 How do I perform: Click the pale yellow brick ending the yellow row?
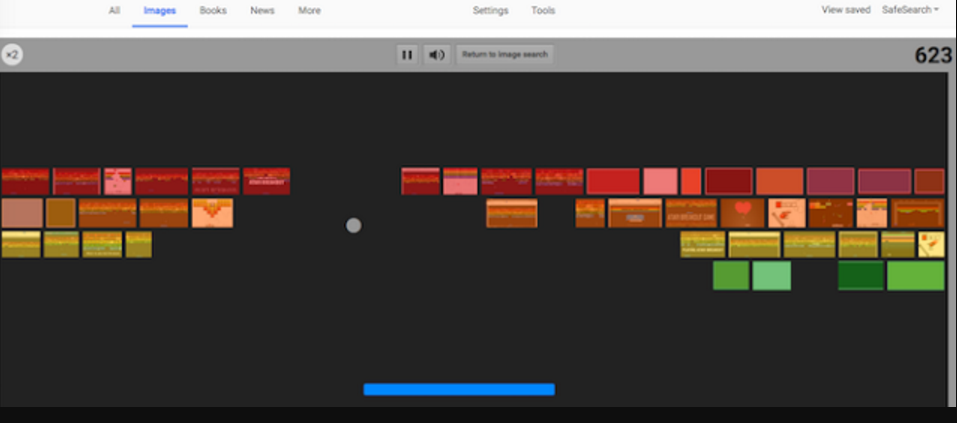pyautogui.click(x=931, y=244)
